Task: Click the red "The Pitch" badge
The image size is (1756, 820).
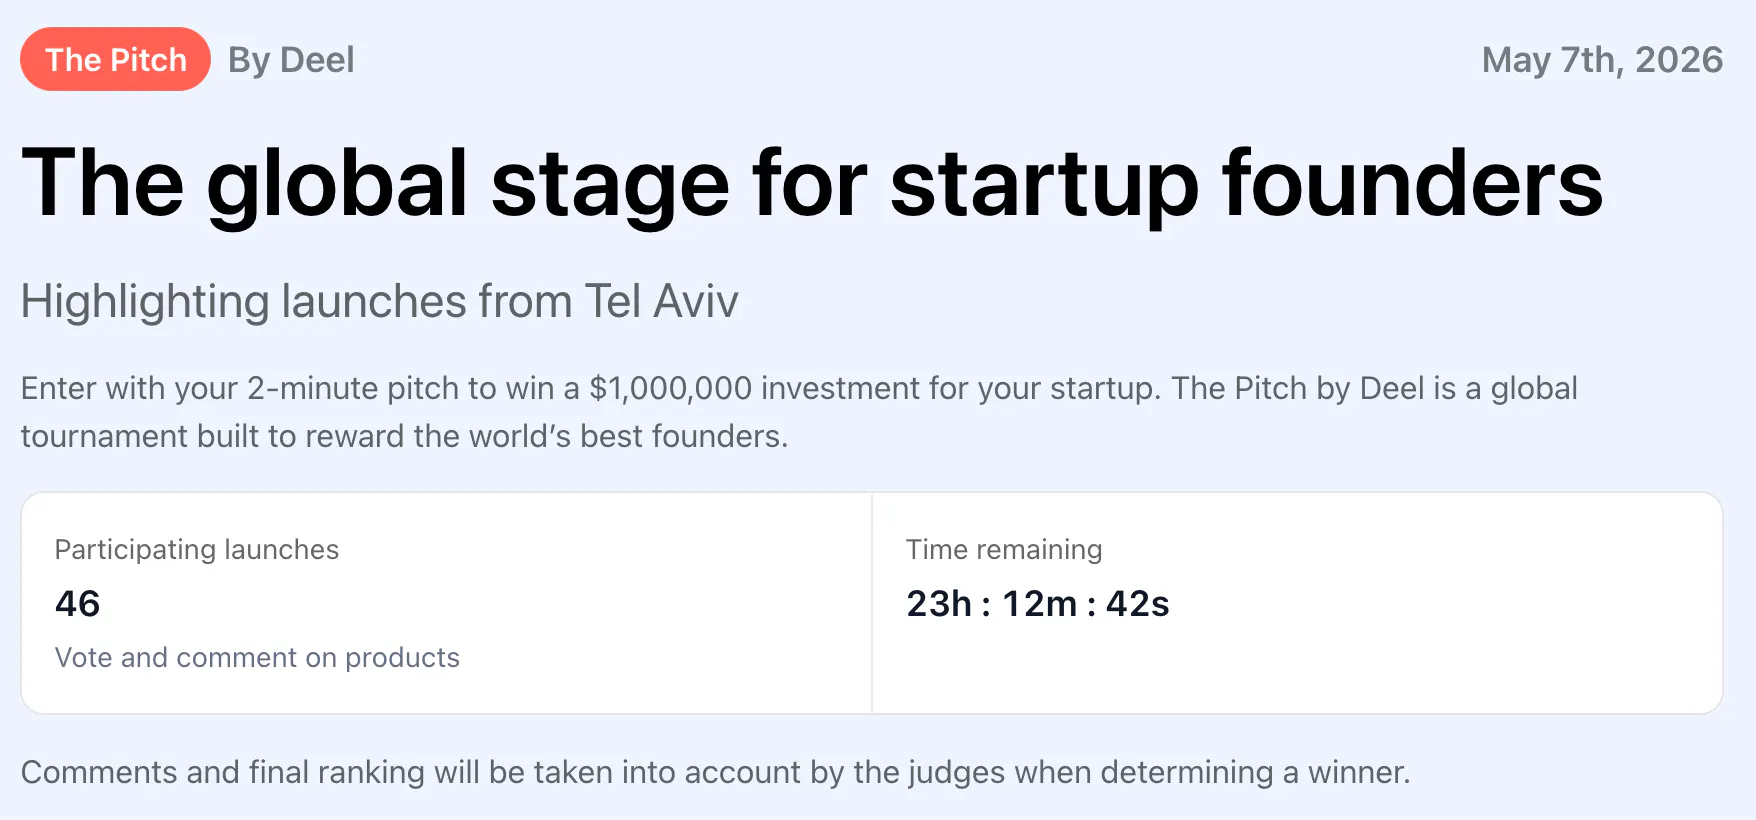Action: [x=115, y=59]
